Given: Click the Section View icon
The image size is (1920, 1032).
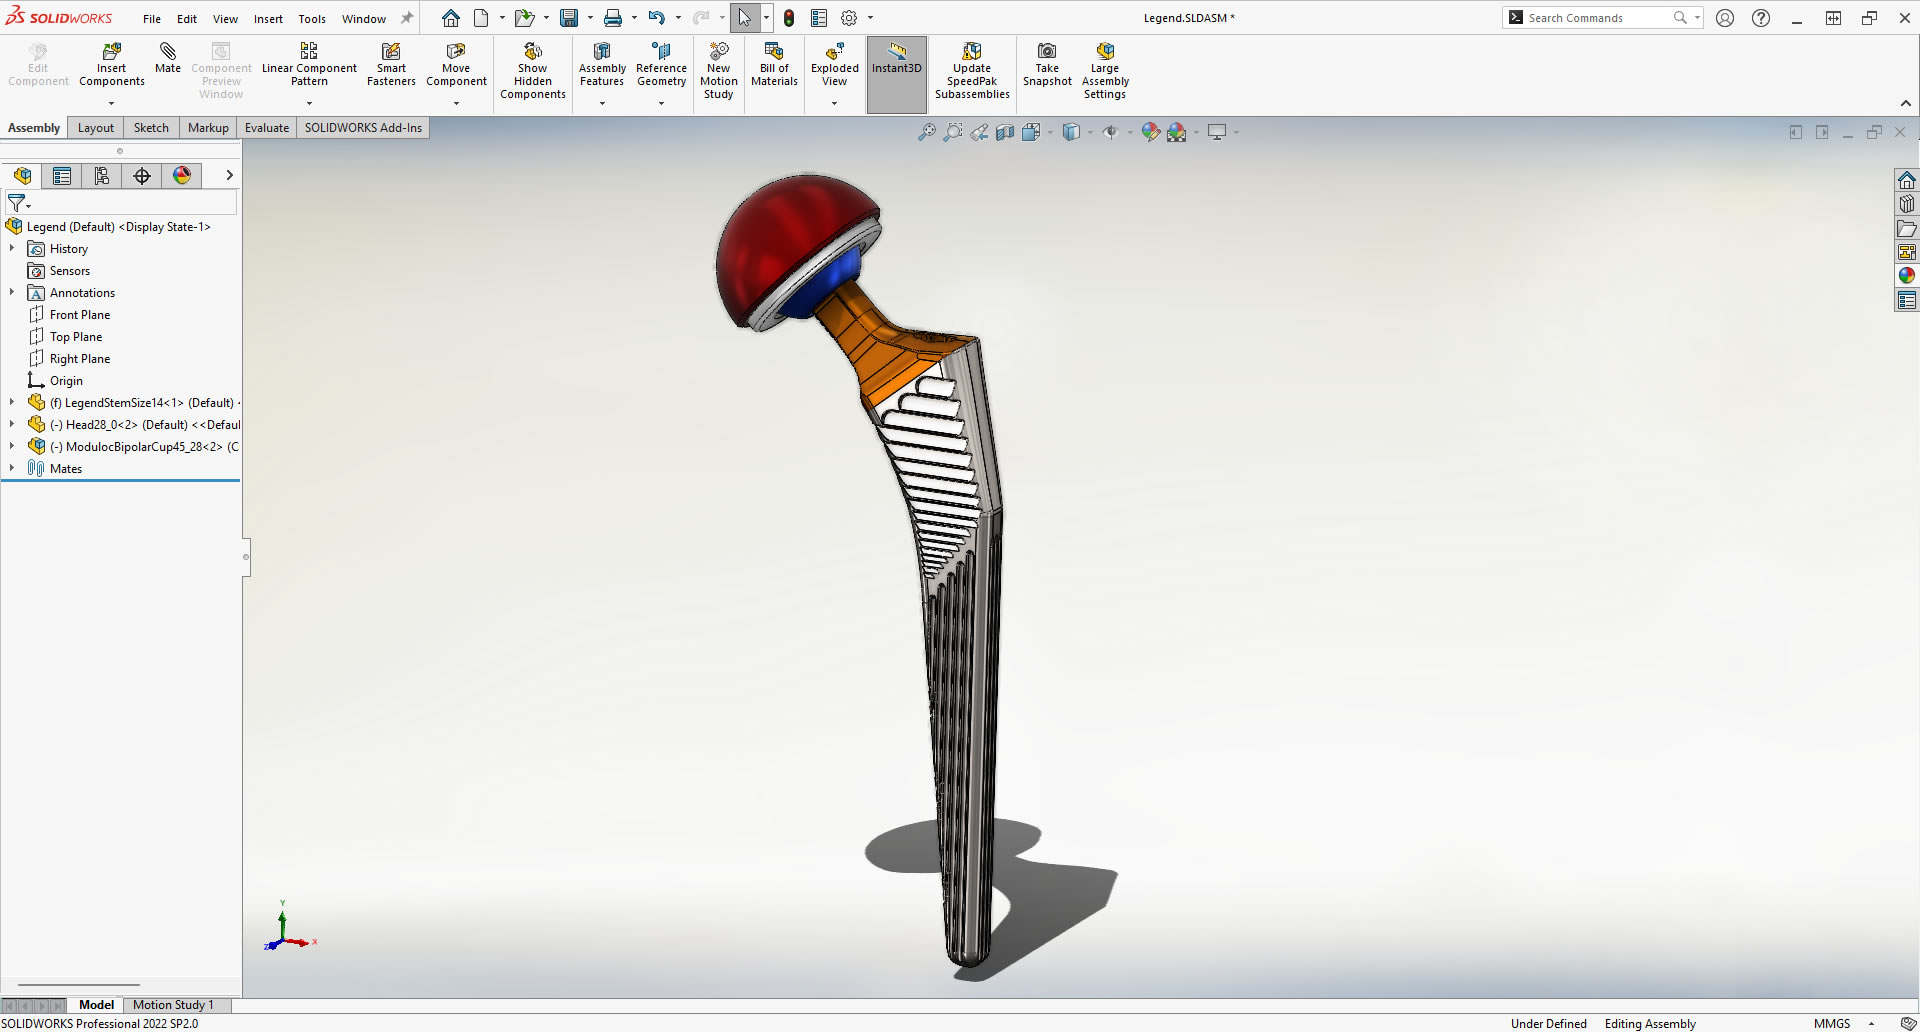Looking at the screenshot, I should click(1004, 131).
